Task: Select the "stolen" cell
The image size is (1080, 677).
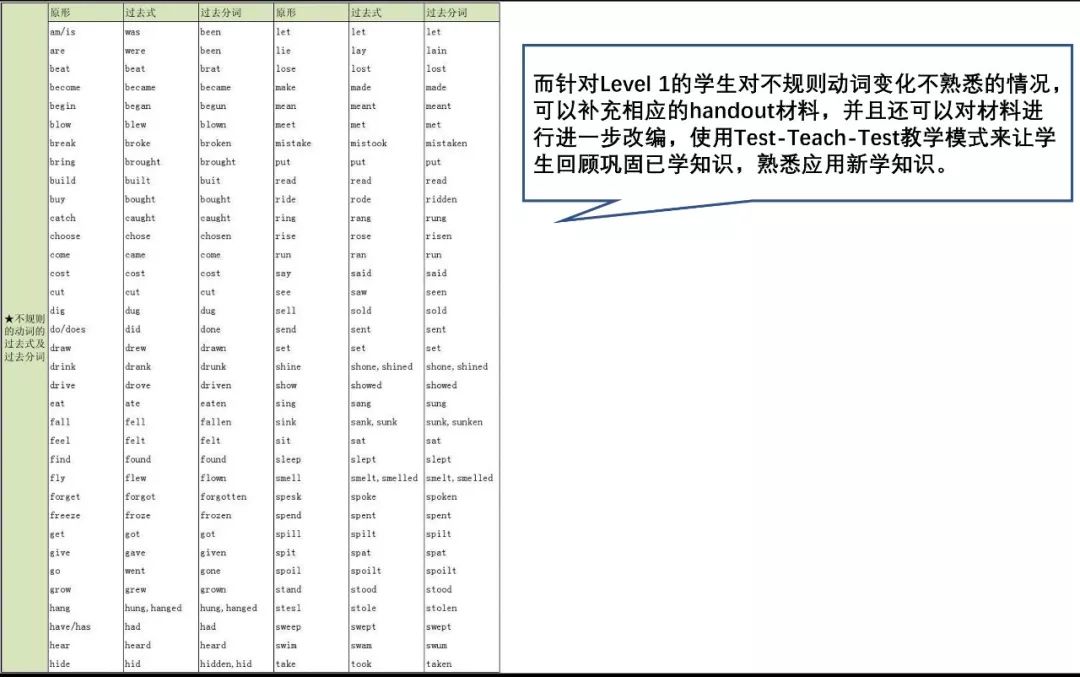Action: [x=441, y=608]
